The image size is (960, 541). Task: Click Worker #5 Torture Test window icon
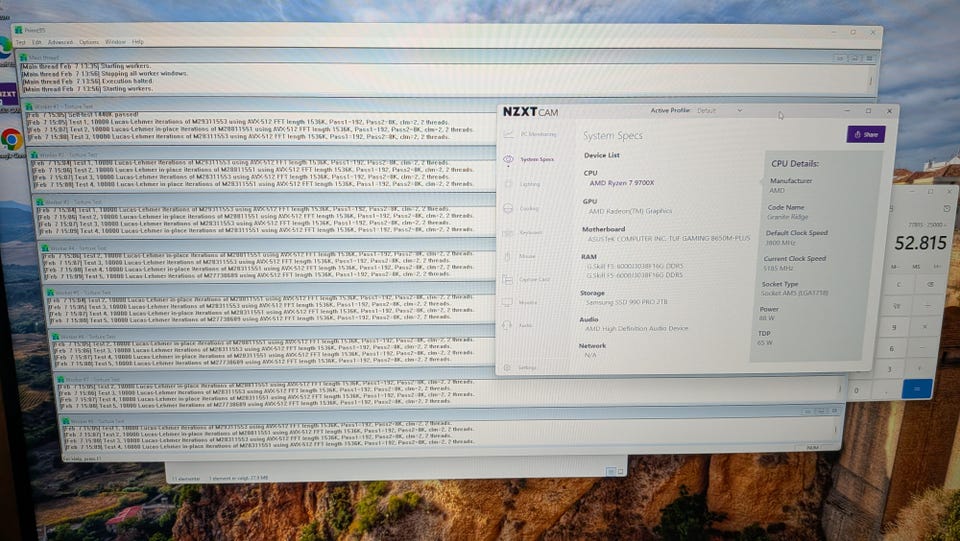(x=50, y=293)
